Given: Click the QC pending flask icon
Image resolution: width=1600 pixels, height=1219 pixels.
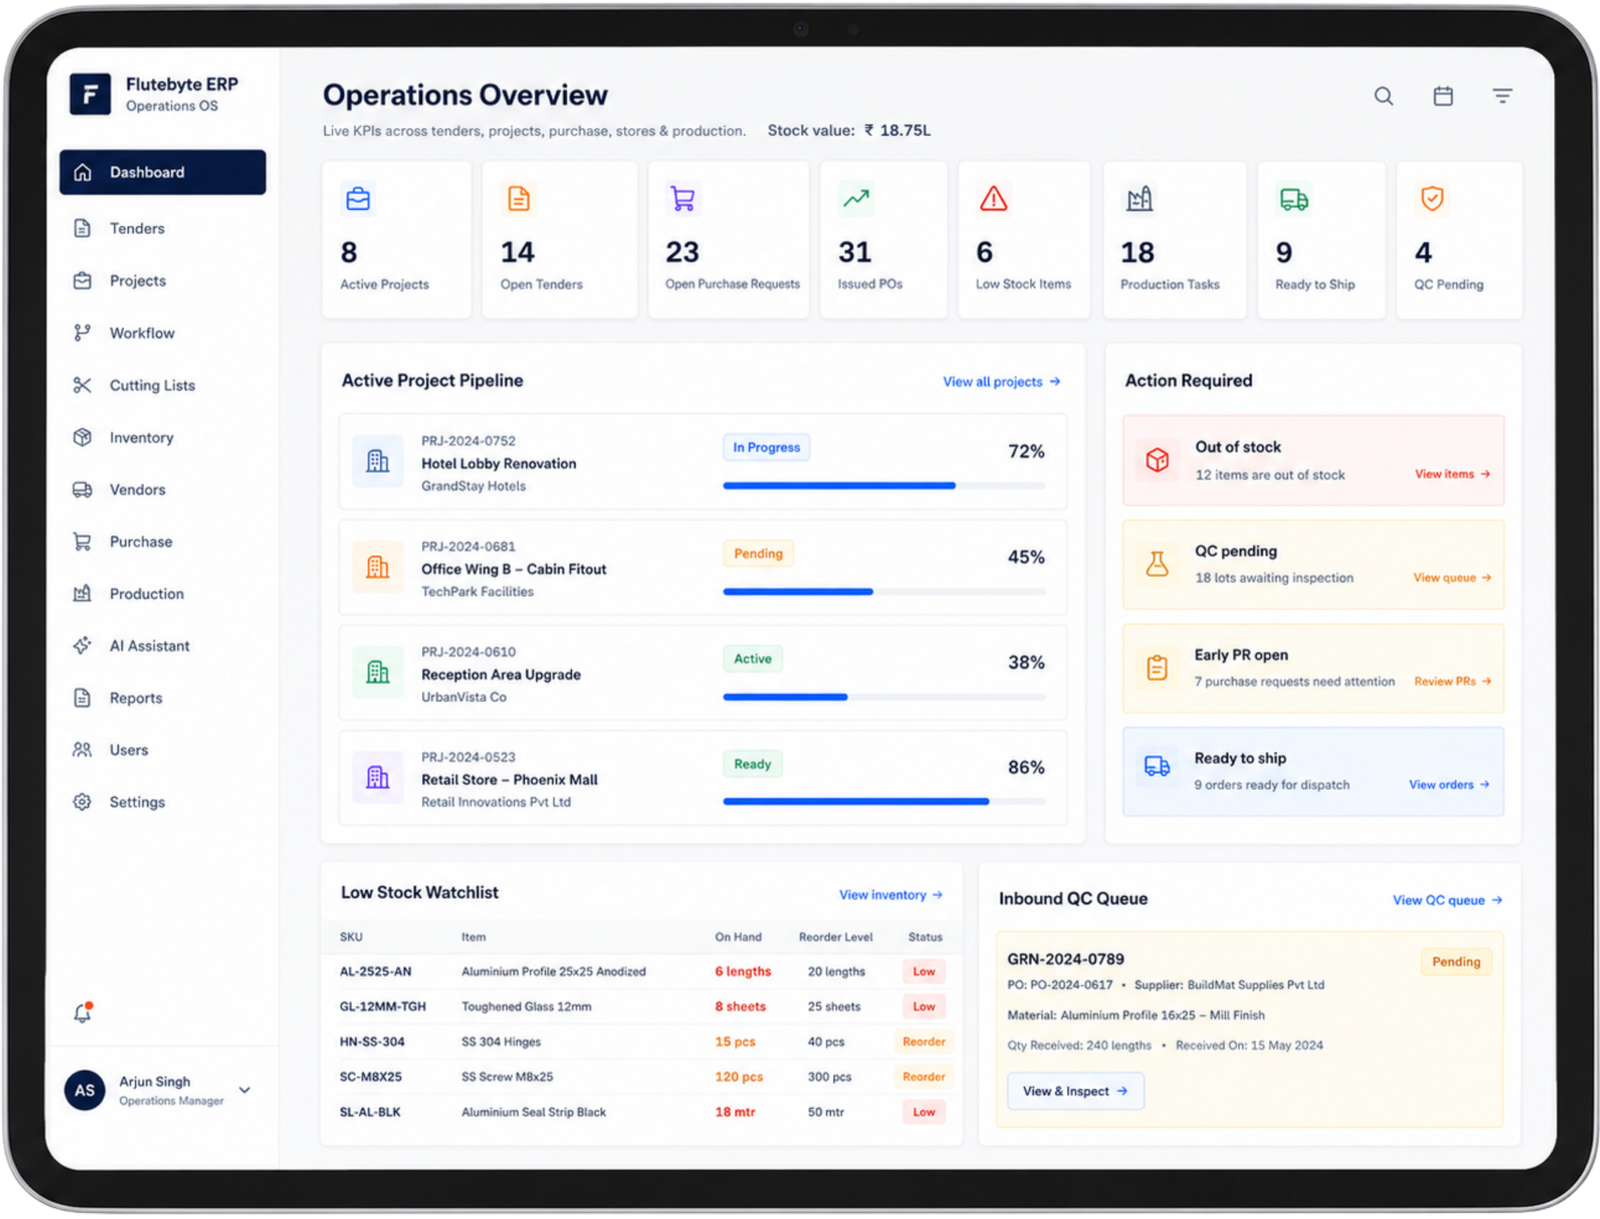Looking at the screenshot, I should coord(1157,564).
